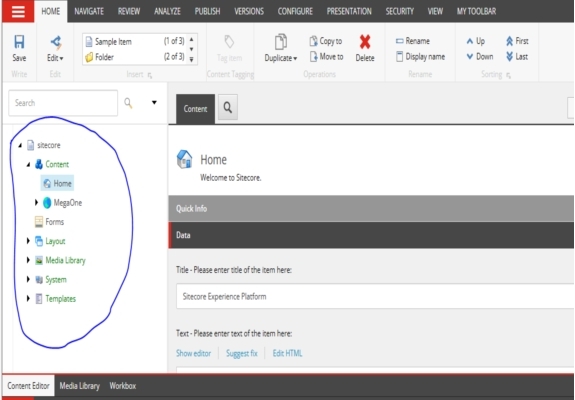Switch to the SECURITY ribbon tab

click(399, 11)
